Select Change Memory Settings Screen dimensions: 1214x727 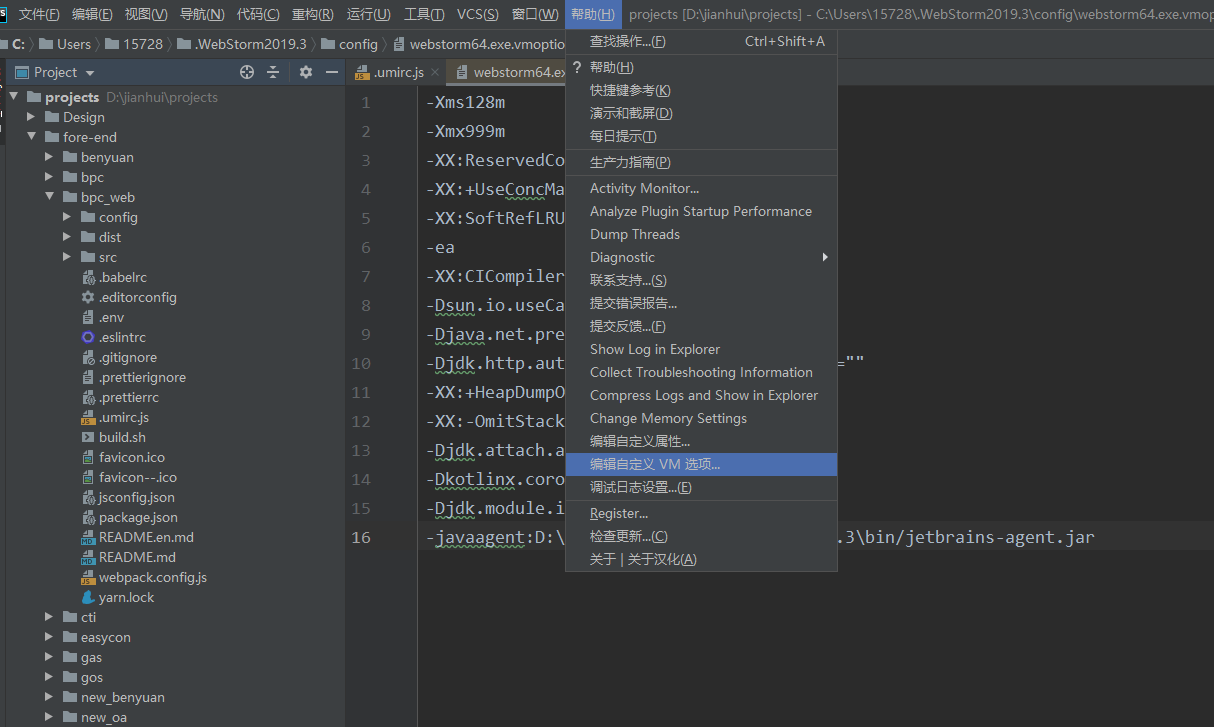click(701, 418)
